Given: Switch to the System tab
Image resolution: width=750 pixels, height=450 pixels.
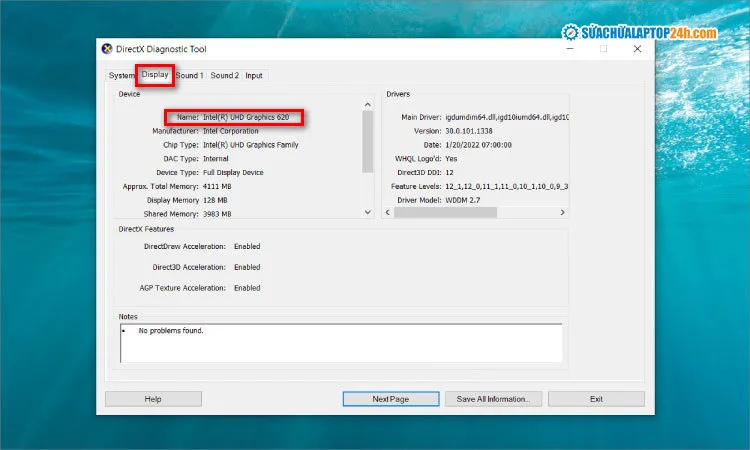Looking at the screenshot, I should point(121,75).
